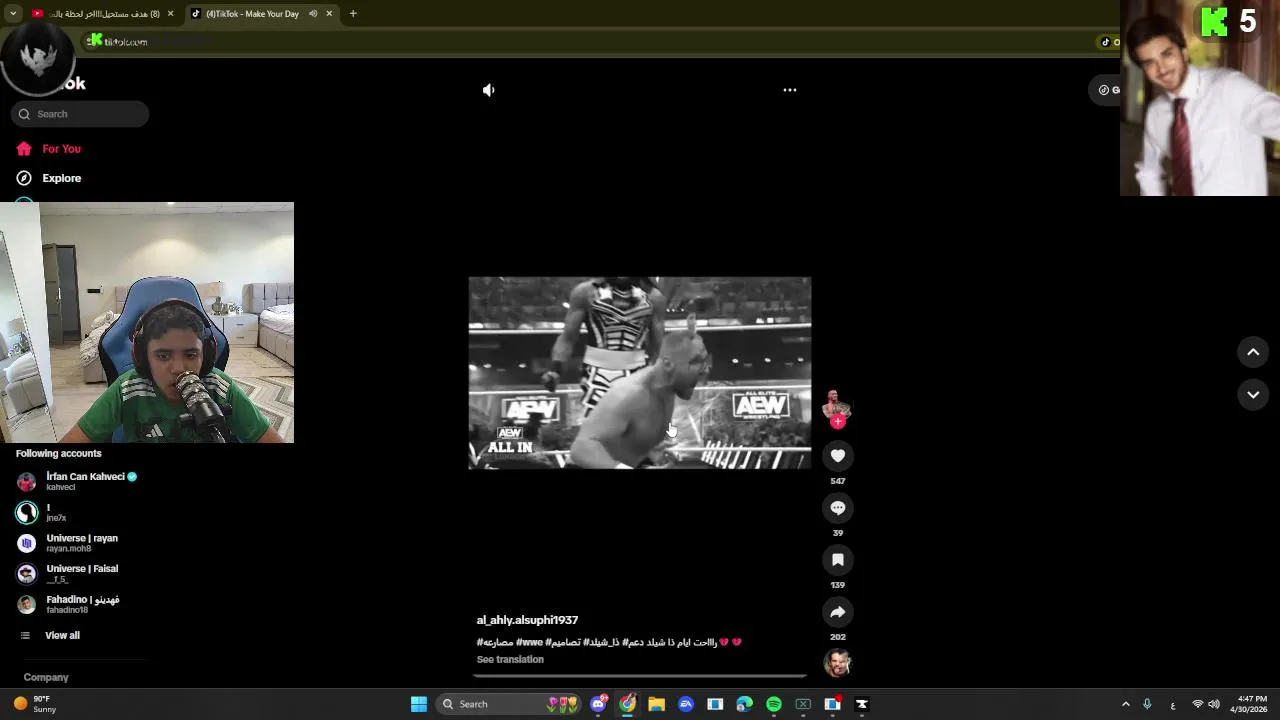Go to the next video with the down chevron
Viewport: 1280px width, 720px height.
[x=1253, y=395]
